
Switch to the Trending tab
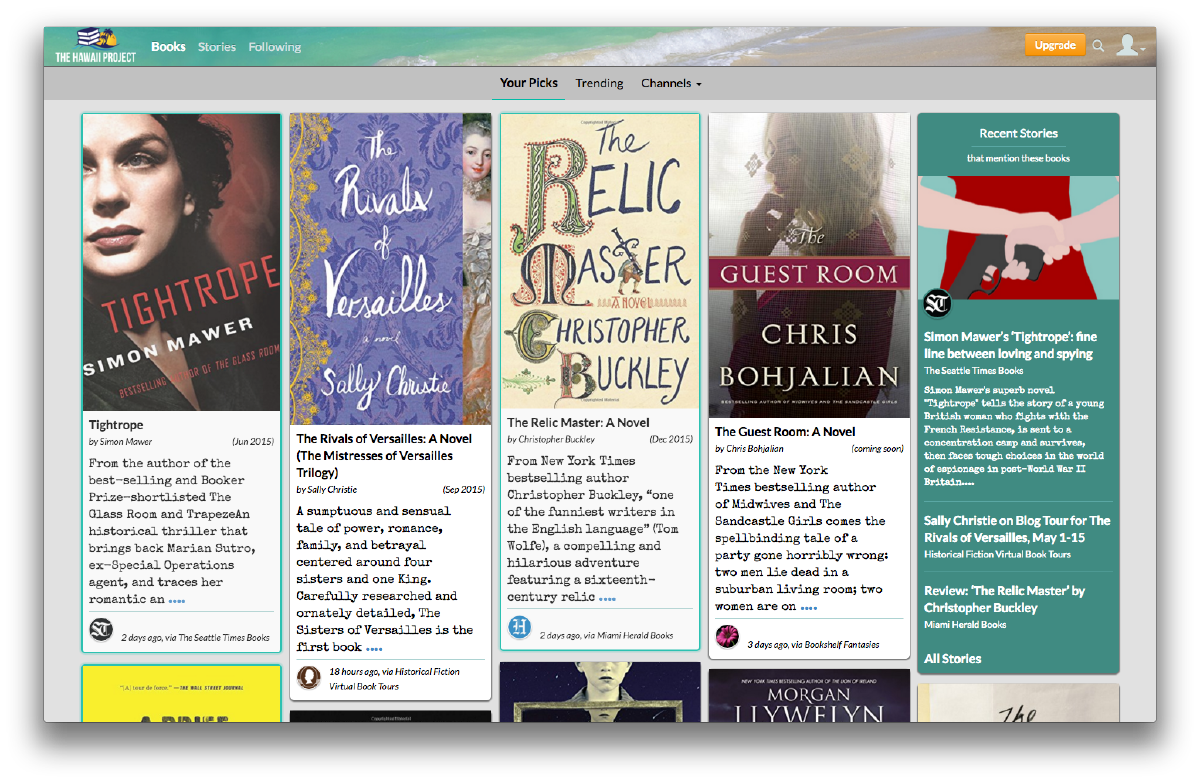(599, 84)
